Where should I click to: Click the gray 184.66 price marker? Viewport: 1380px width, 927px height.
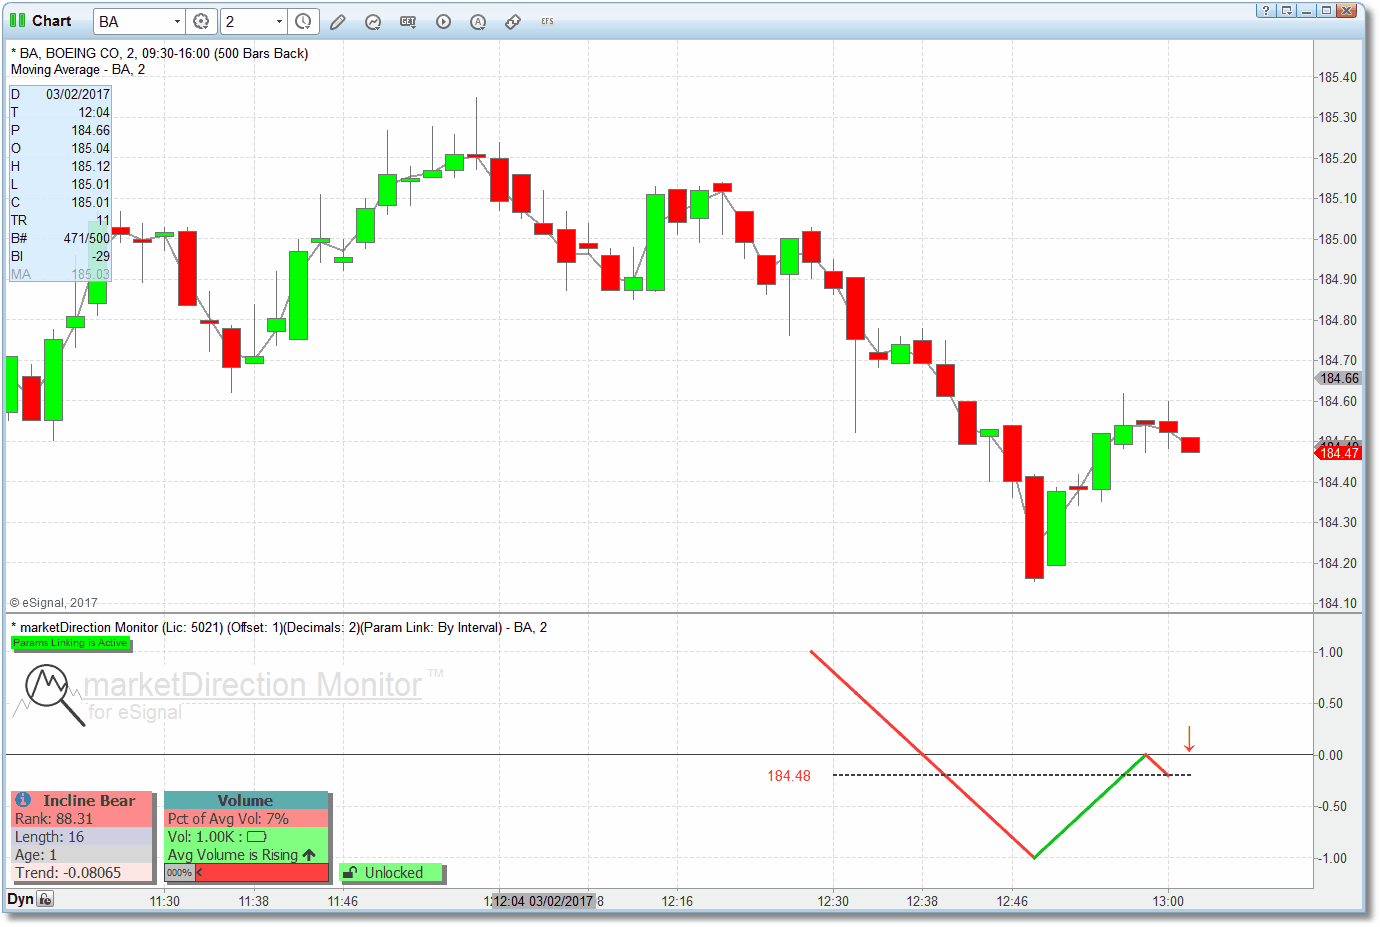click(x=1338, y=378)
